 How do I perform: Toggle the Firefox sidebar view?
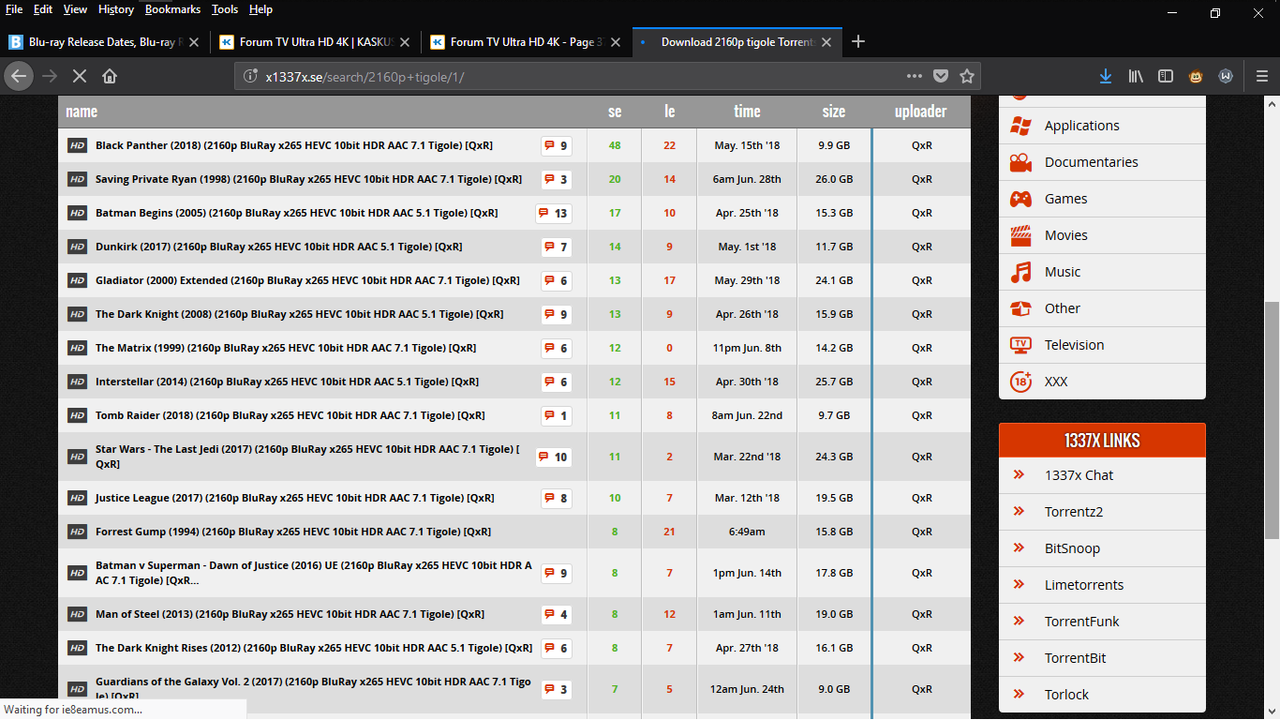pos(1165,76)
